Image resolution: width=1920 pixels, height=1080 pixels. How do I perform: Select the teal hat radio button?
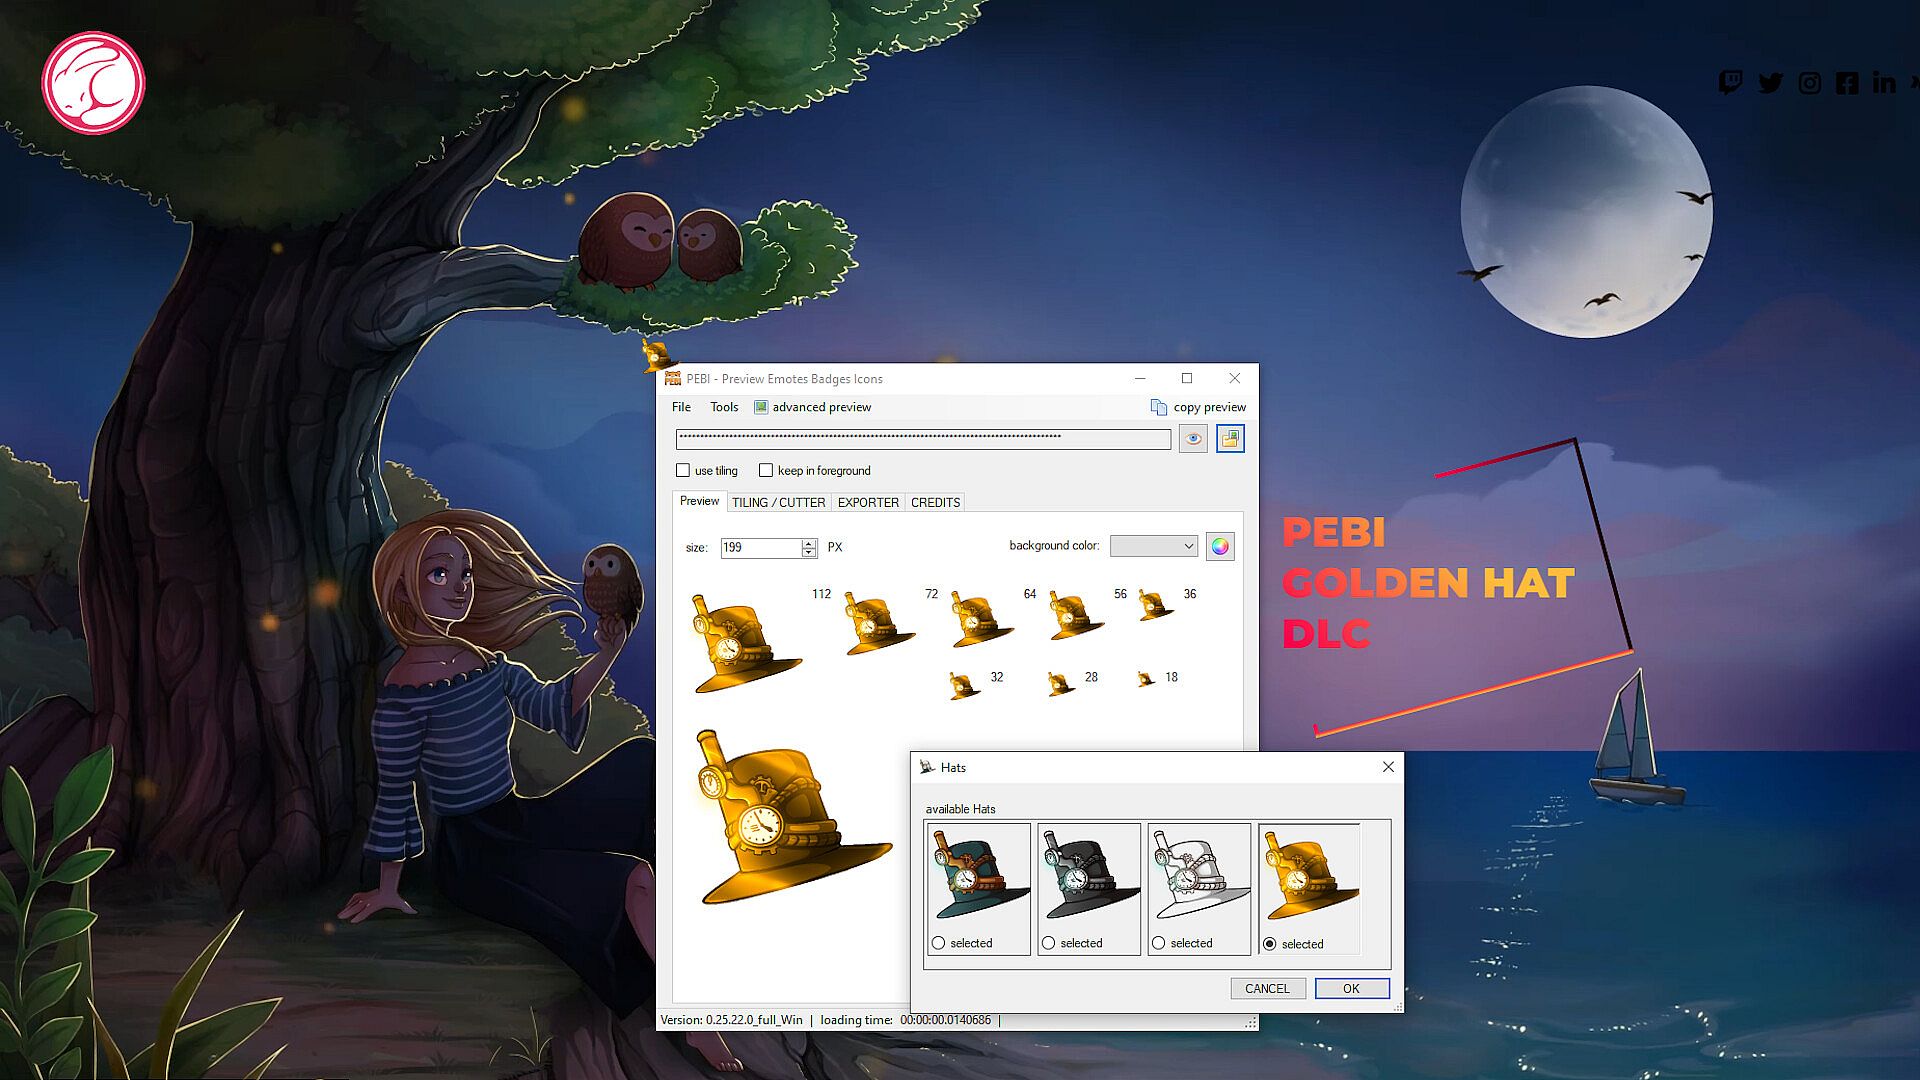pos(938,943)
